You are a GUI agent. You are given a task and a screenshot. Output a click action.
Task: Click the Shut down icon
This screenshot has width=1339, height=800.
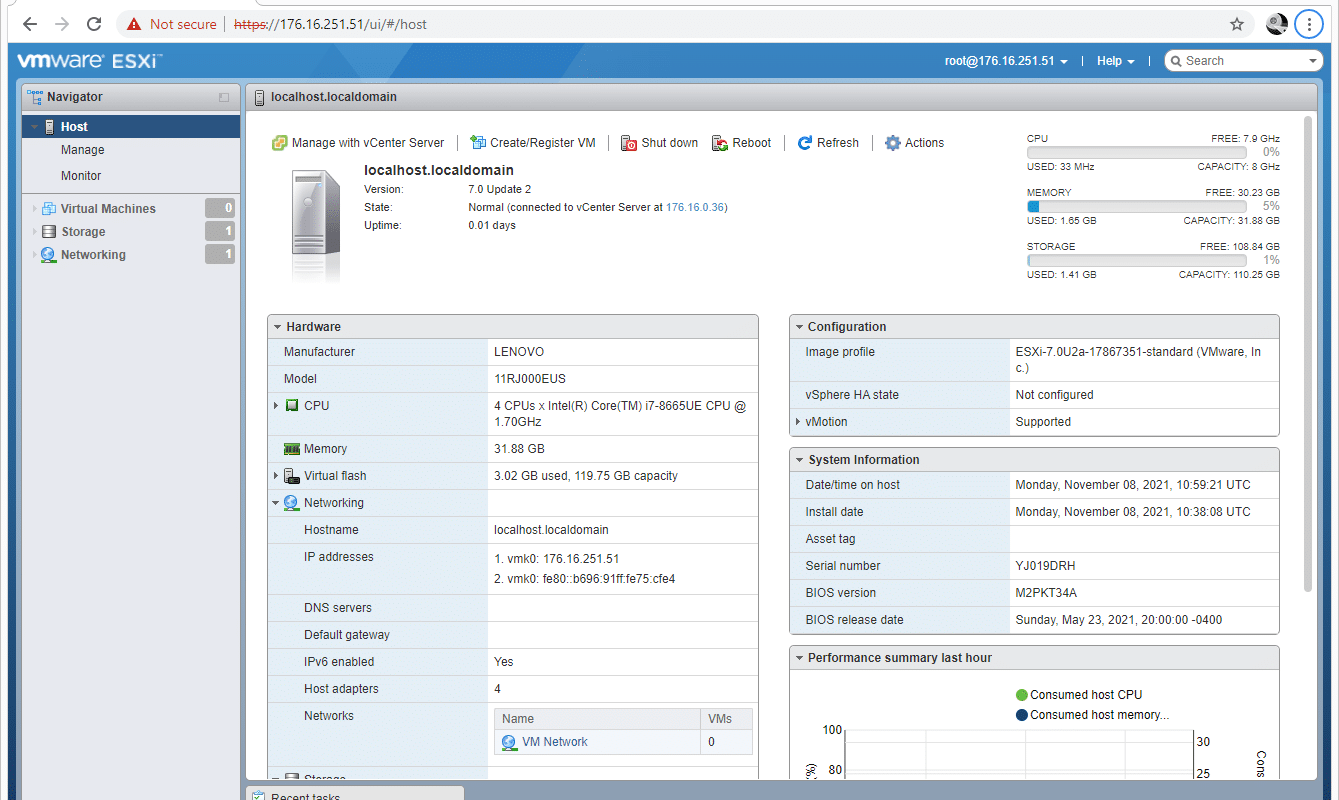coord(629,143)
